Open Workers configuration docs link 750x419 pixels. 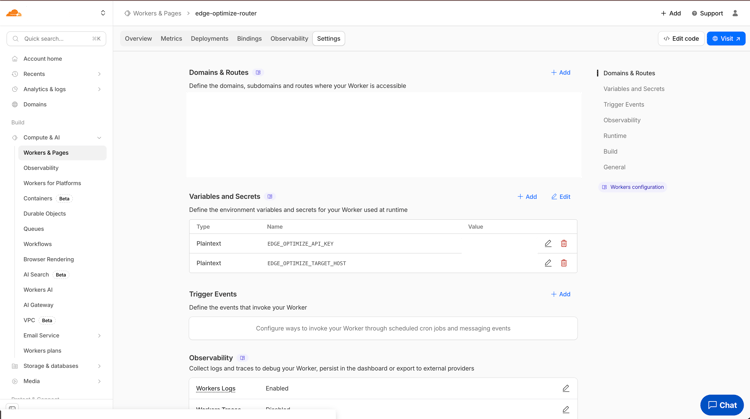pyautogui.click(x=632, y=187)
